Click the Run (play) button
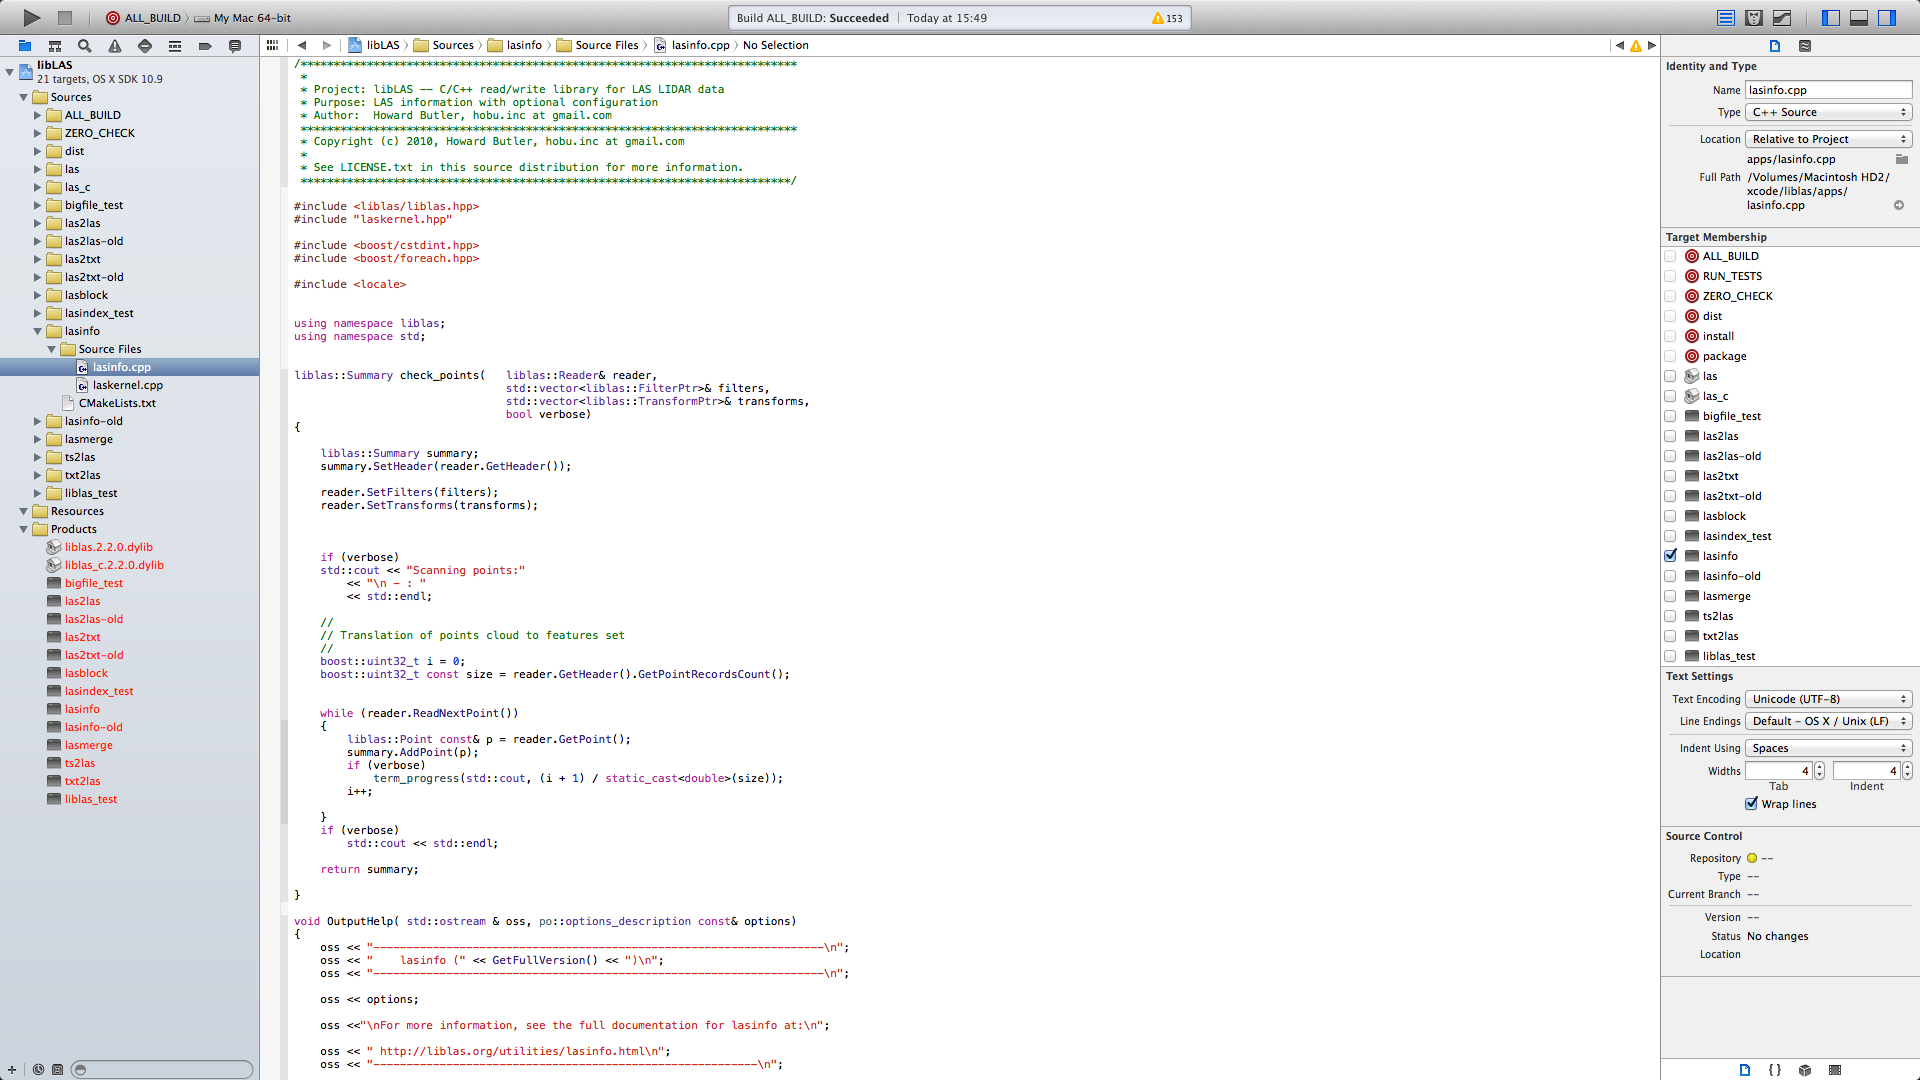Screen dimensions: 1920x1080 31,17
